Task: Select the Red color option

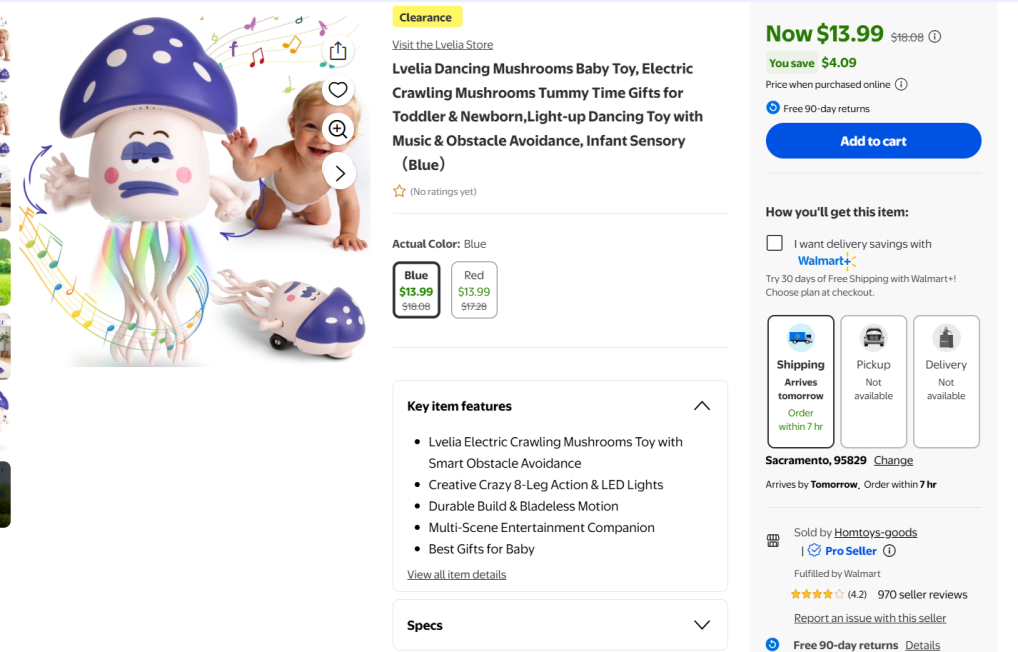Action: (x=474, y=290)
